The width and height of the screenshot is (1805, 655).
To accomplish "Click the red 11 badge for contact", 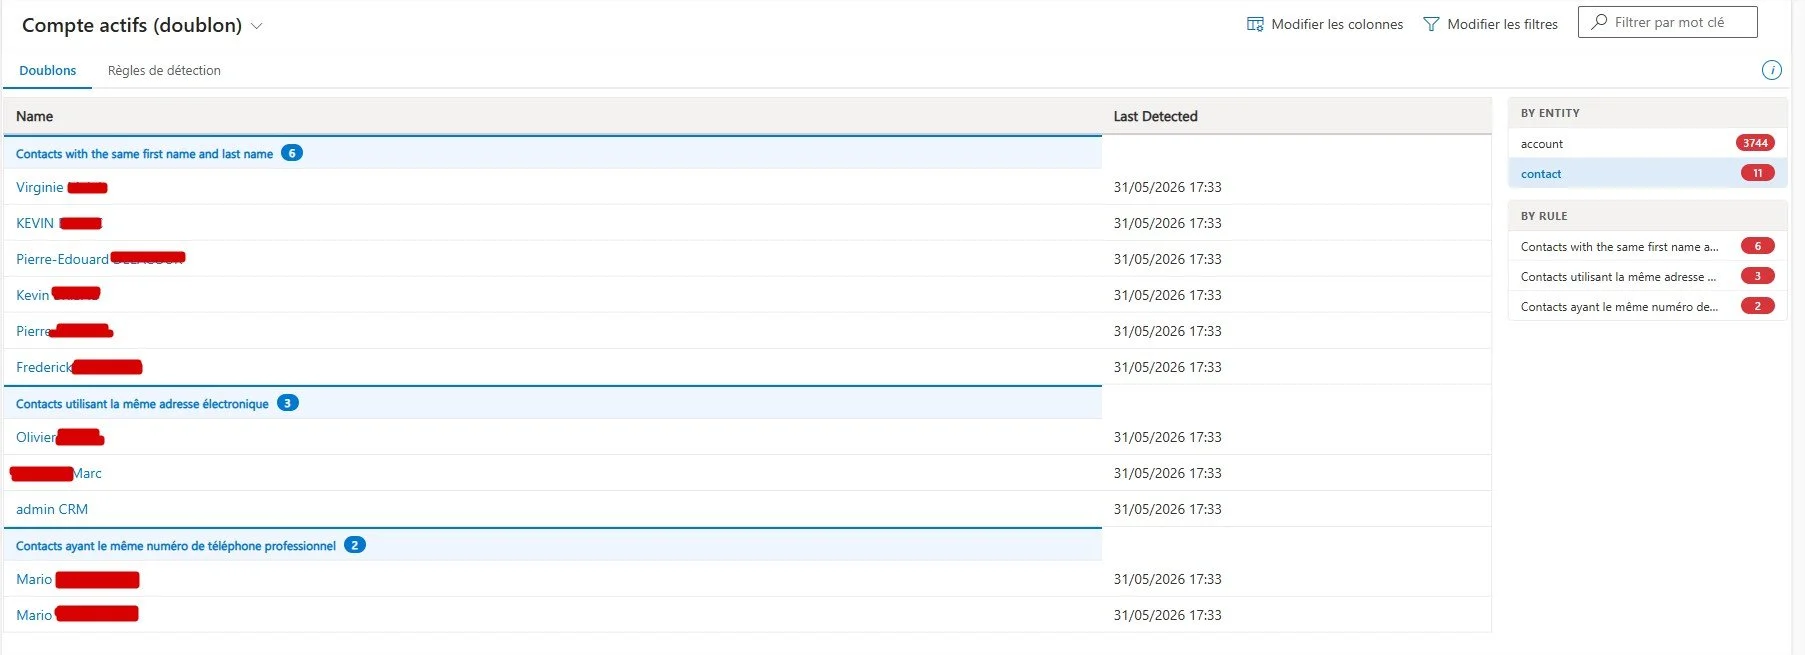I will pyautogui.click(x=1757, y=173).
